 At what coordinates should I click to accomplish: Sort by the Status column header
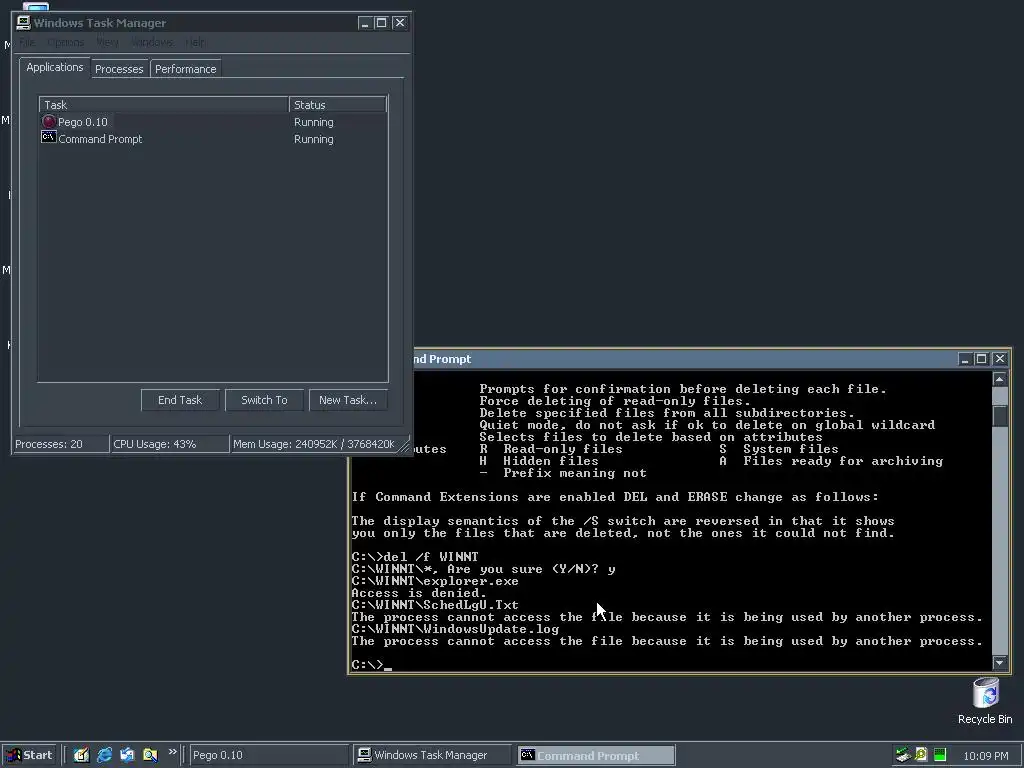(338, 104)
